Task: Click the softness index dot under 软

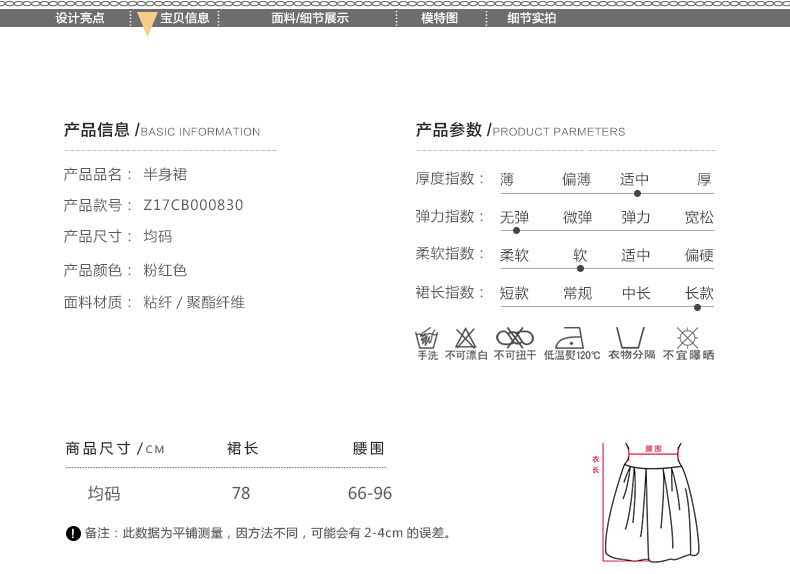Action: (x=580, y=268)
